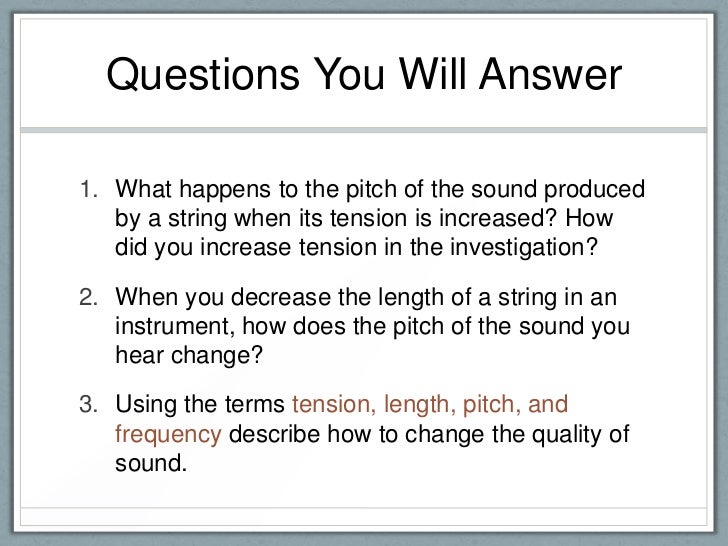Click the line 'What happens to the pitch'
The height and width of the screenshot is (546, 728).
tap(380, 190)
